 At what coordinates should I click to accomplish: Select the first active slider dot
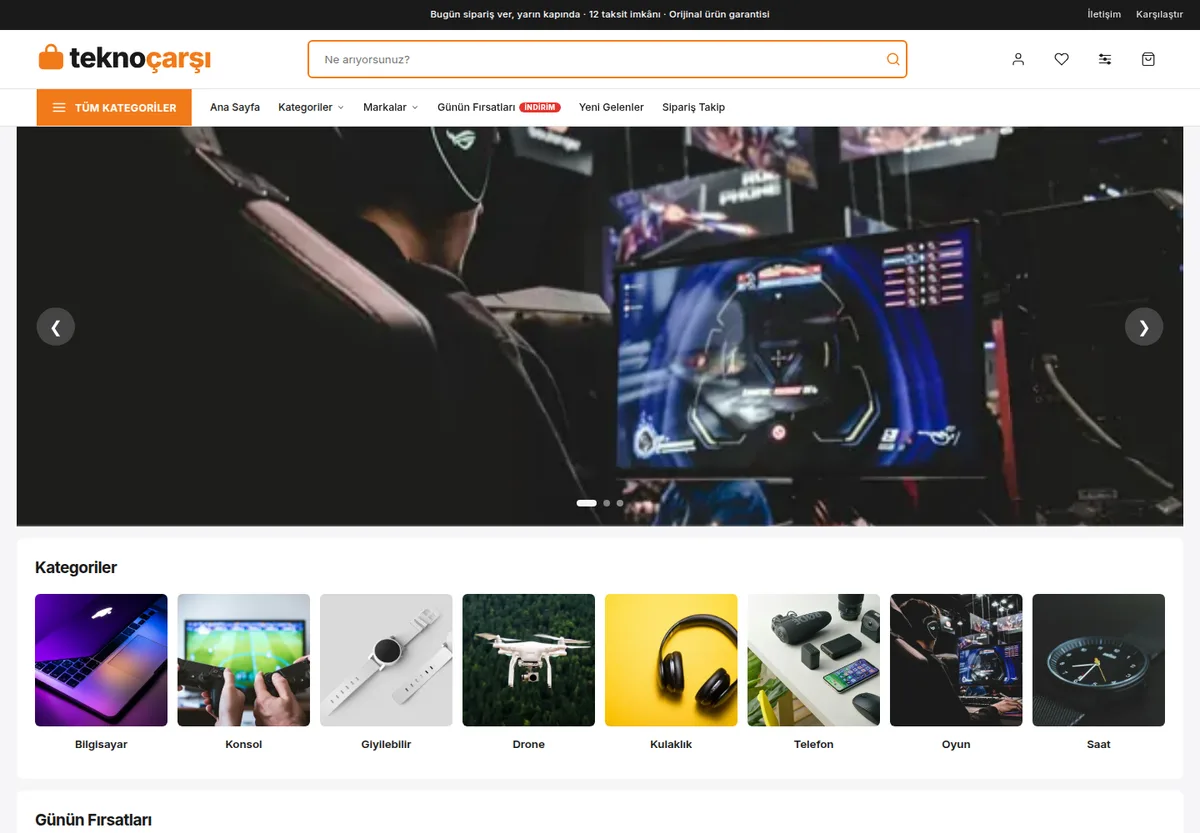[587, 503]
